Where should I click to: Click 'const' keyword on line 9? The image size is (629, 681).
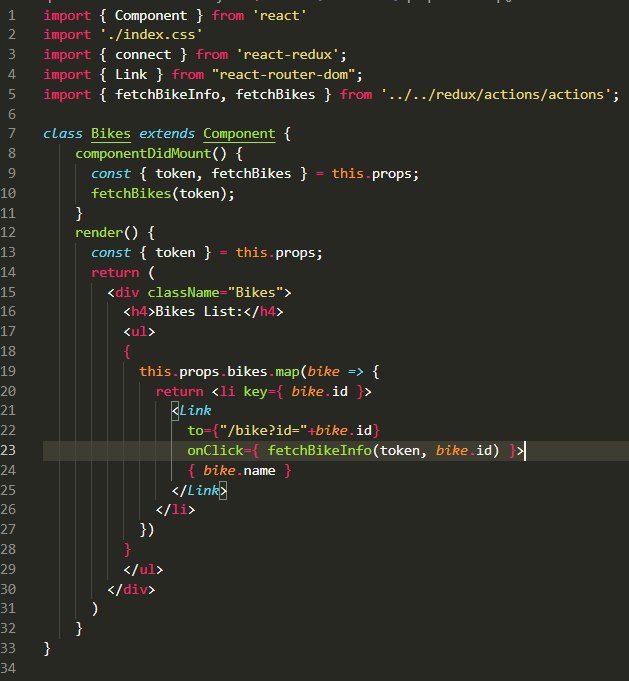[x=110, y=173]
